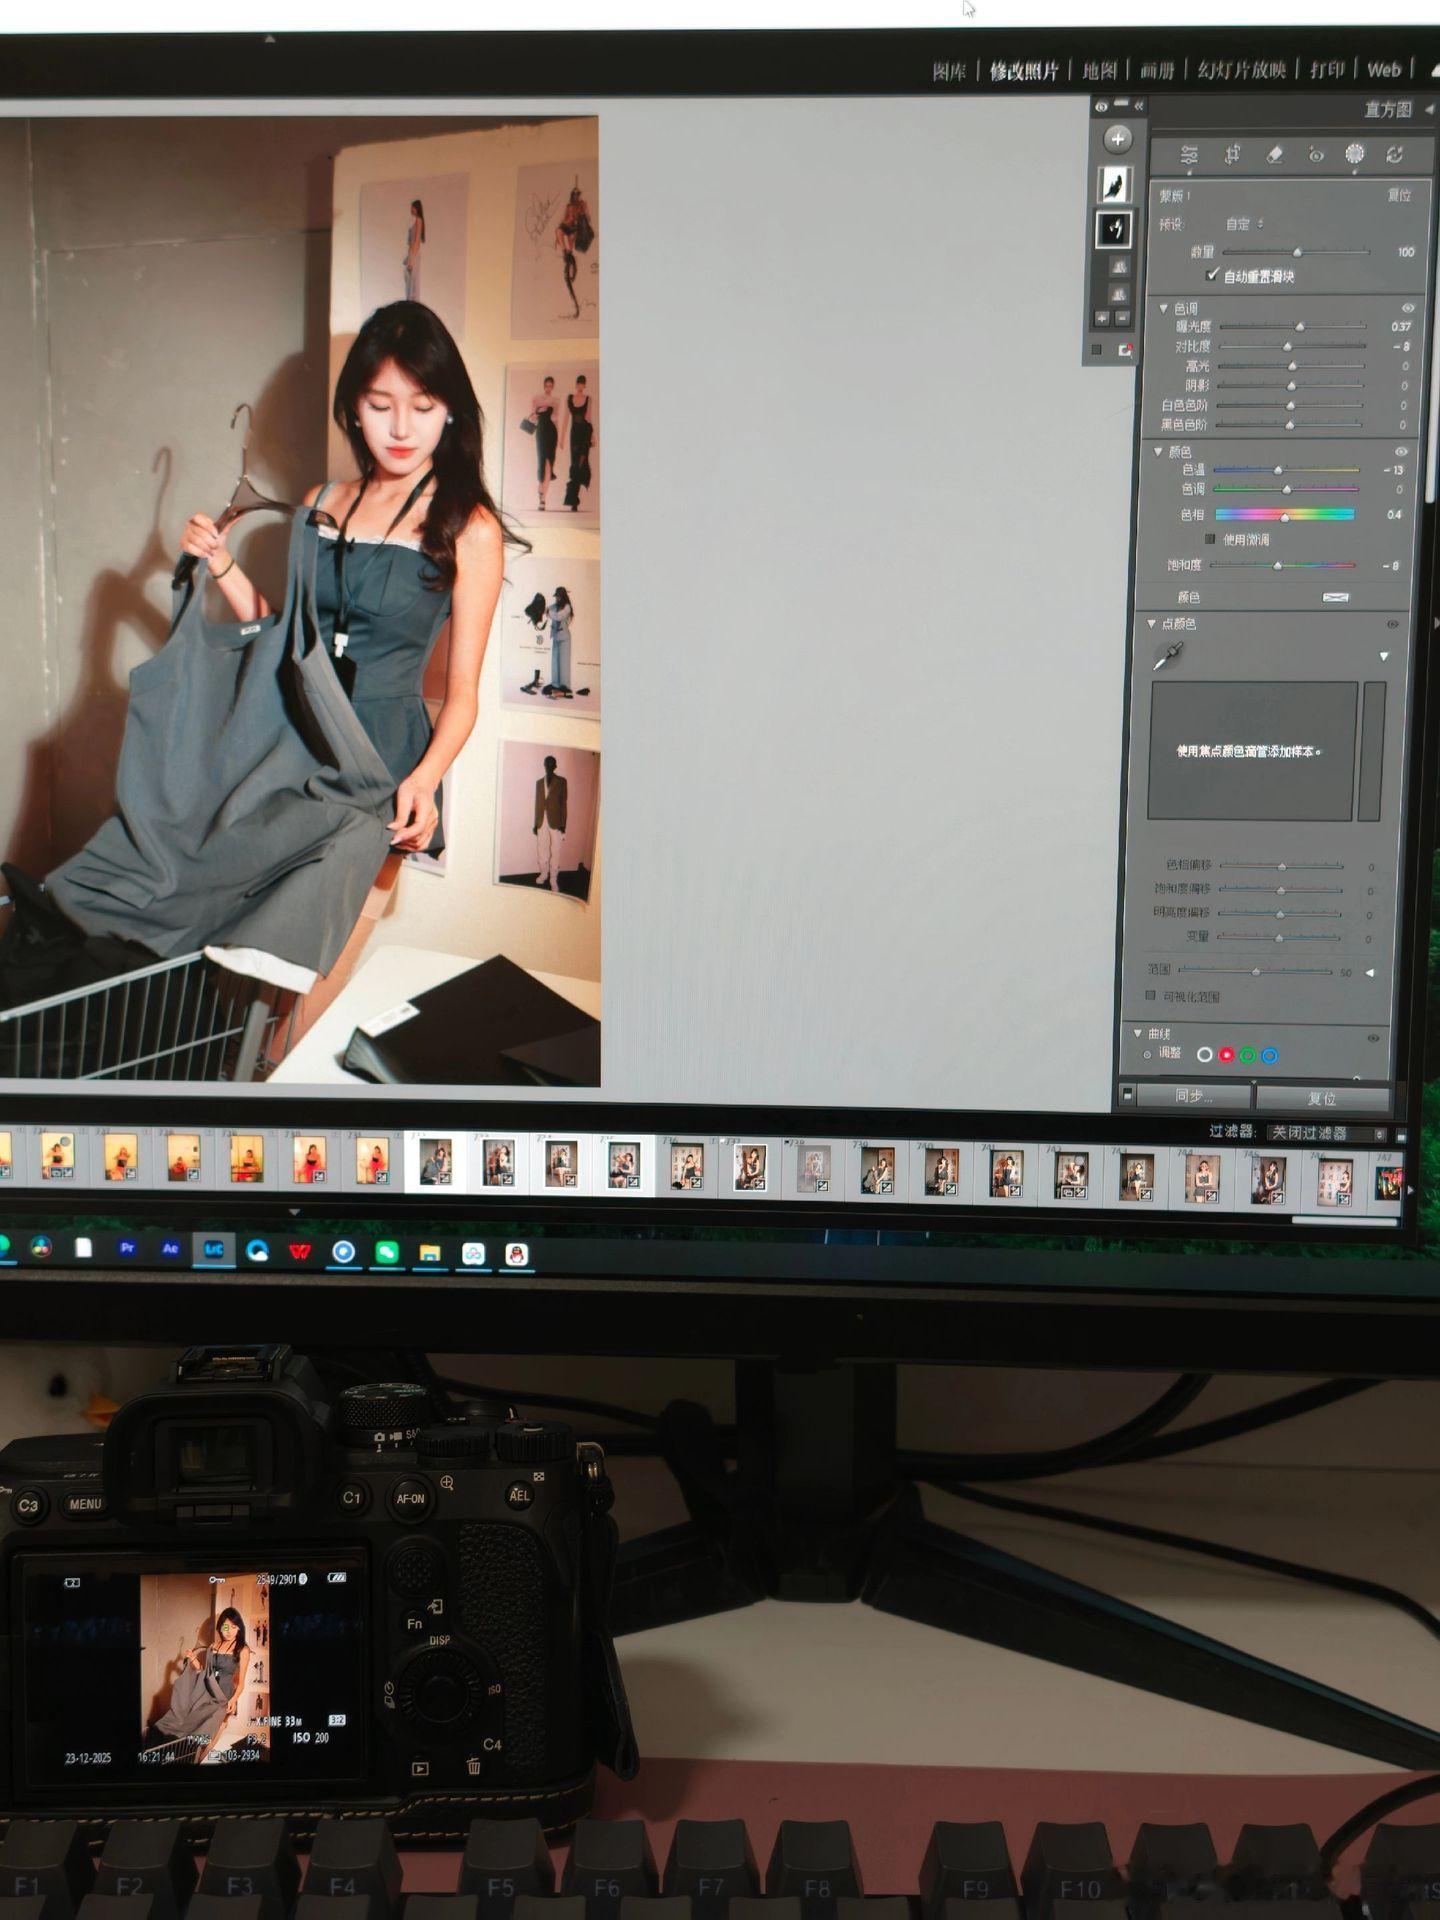The image size is (1440, 1920).
Task: Enable 使用微调 checkbox
Action: (1210, 539)
